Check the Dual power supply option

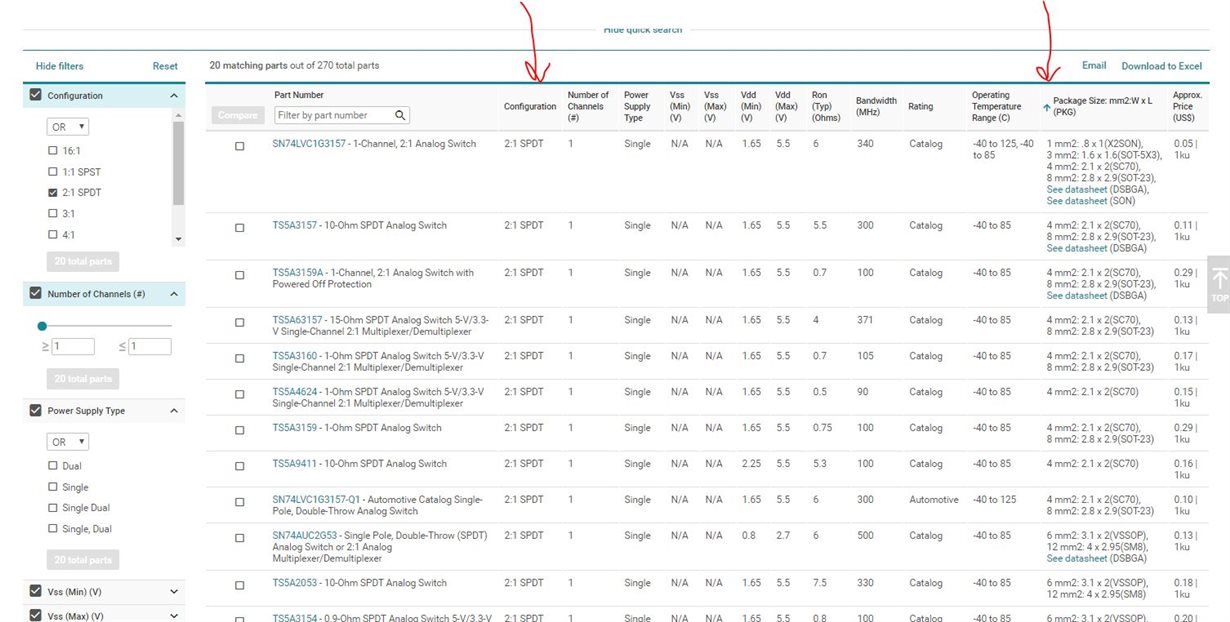click(x=53, y=465)
